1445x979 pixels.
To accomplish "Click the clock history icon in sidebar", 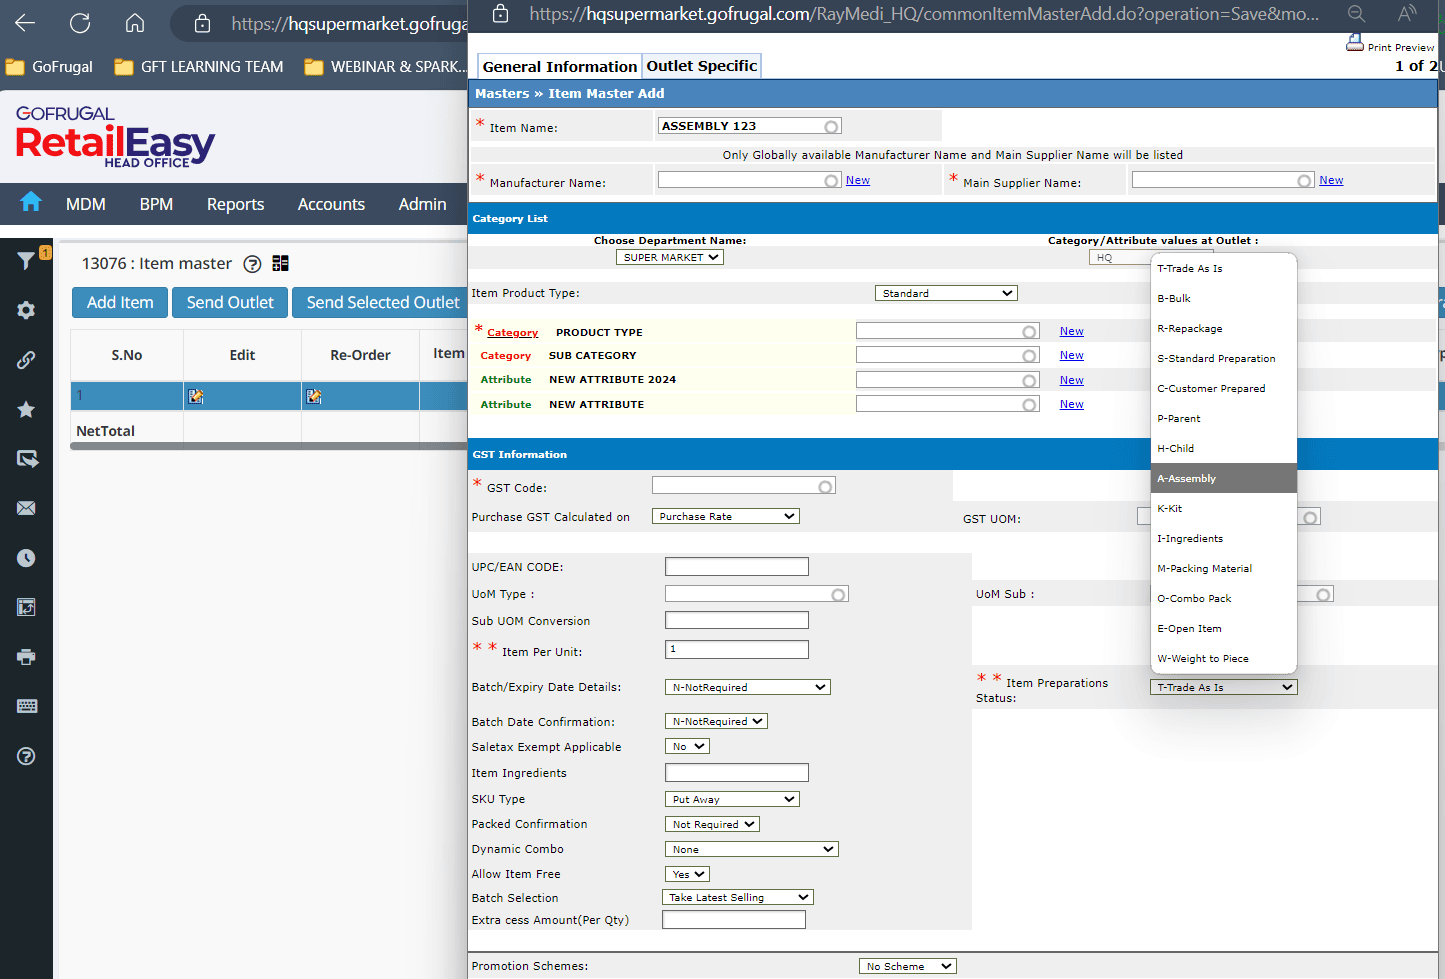I will (x=26, y=558).
